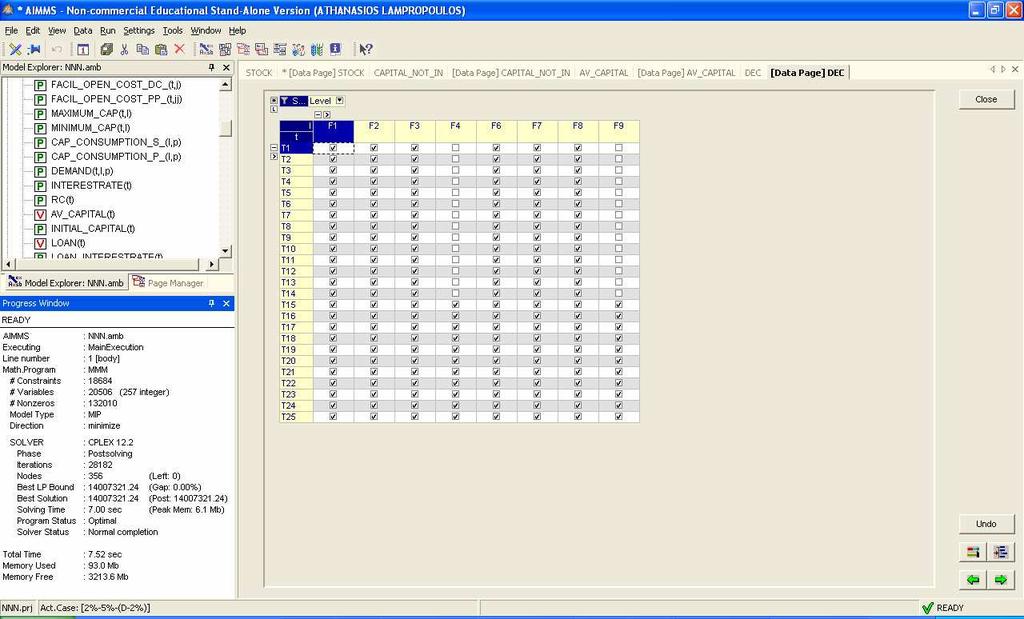Click the Identifier Selector toolbar icon
Viewport: 1024px width, 619px height.
pyautogui.click(x=225, y=49)
